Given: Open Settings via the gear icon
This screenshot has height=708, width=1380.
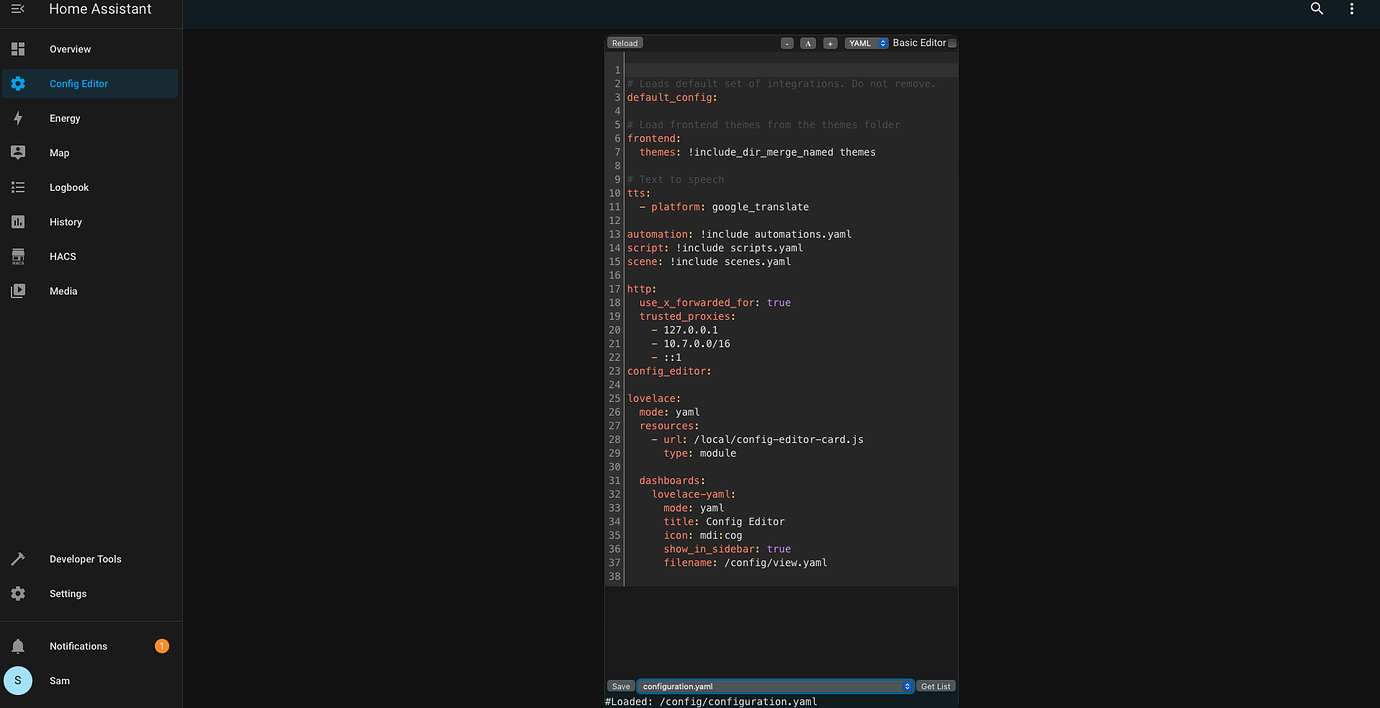Looking at the screenshot, I should click(18, 593).
